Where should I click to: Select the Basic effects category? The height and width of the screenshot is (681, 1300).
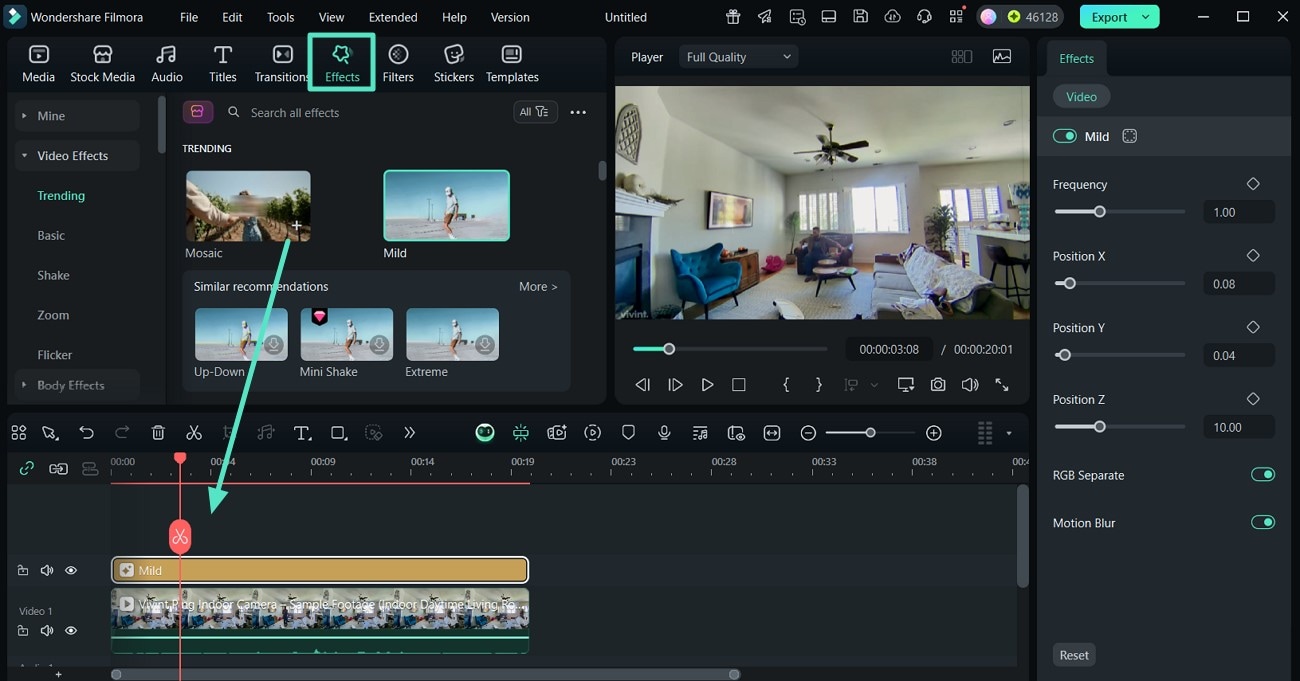(51, 236)
